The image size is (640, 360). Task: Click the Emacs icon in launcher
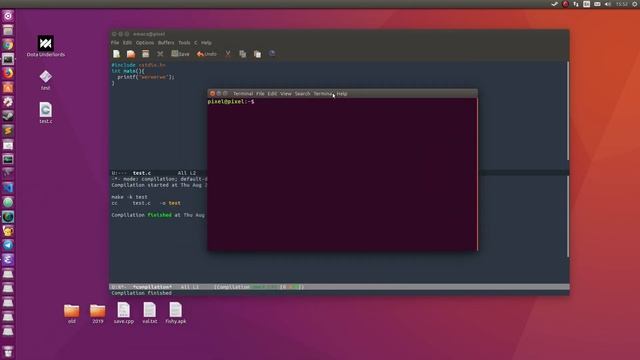click(x=8, y=259)
